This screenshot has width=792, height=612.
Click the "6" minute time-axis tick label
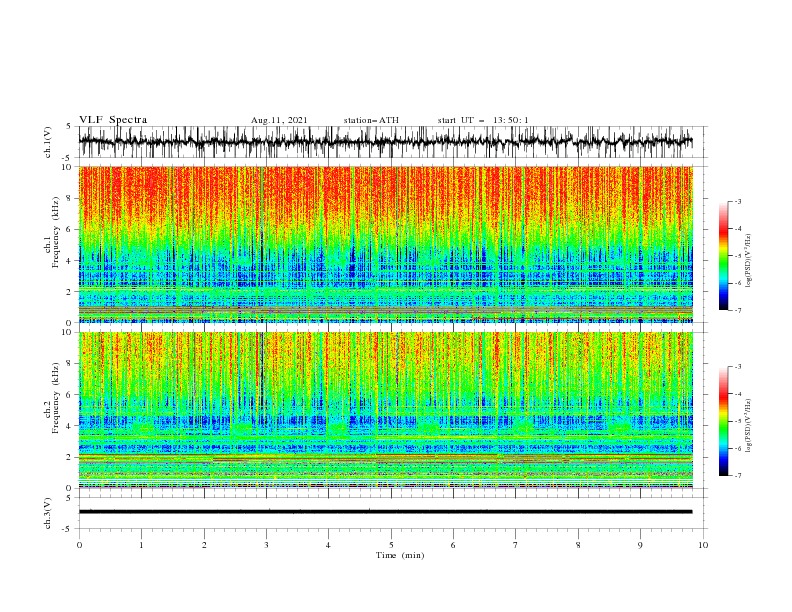pyautogui.click(x=453, y=545)
